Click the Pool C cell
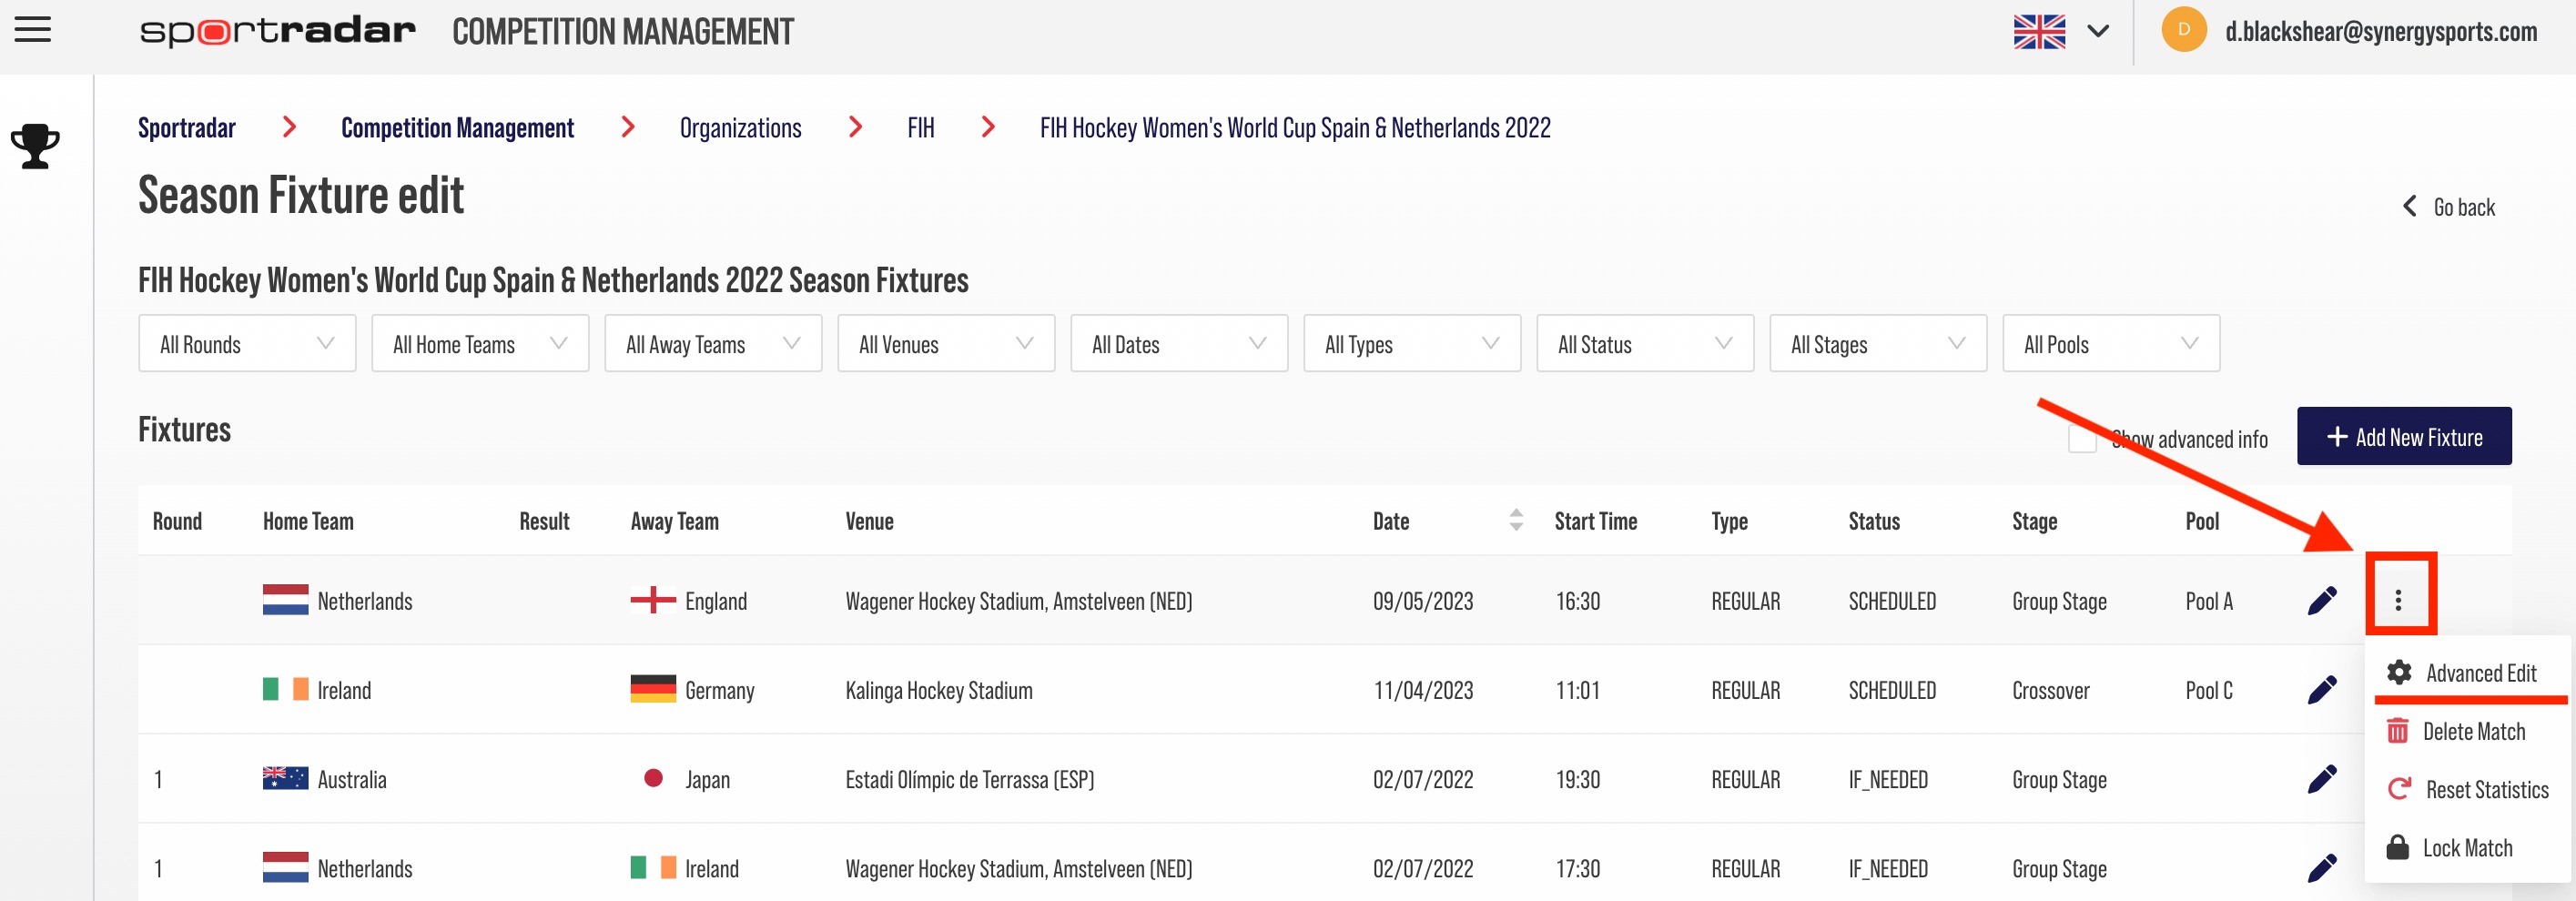Viewport: 2576px width, 901px height. [x=2209, y=690]
